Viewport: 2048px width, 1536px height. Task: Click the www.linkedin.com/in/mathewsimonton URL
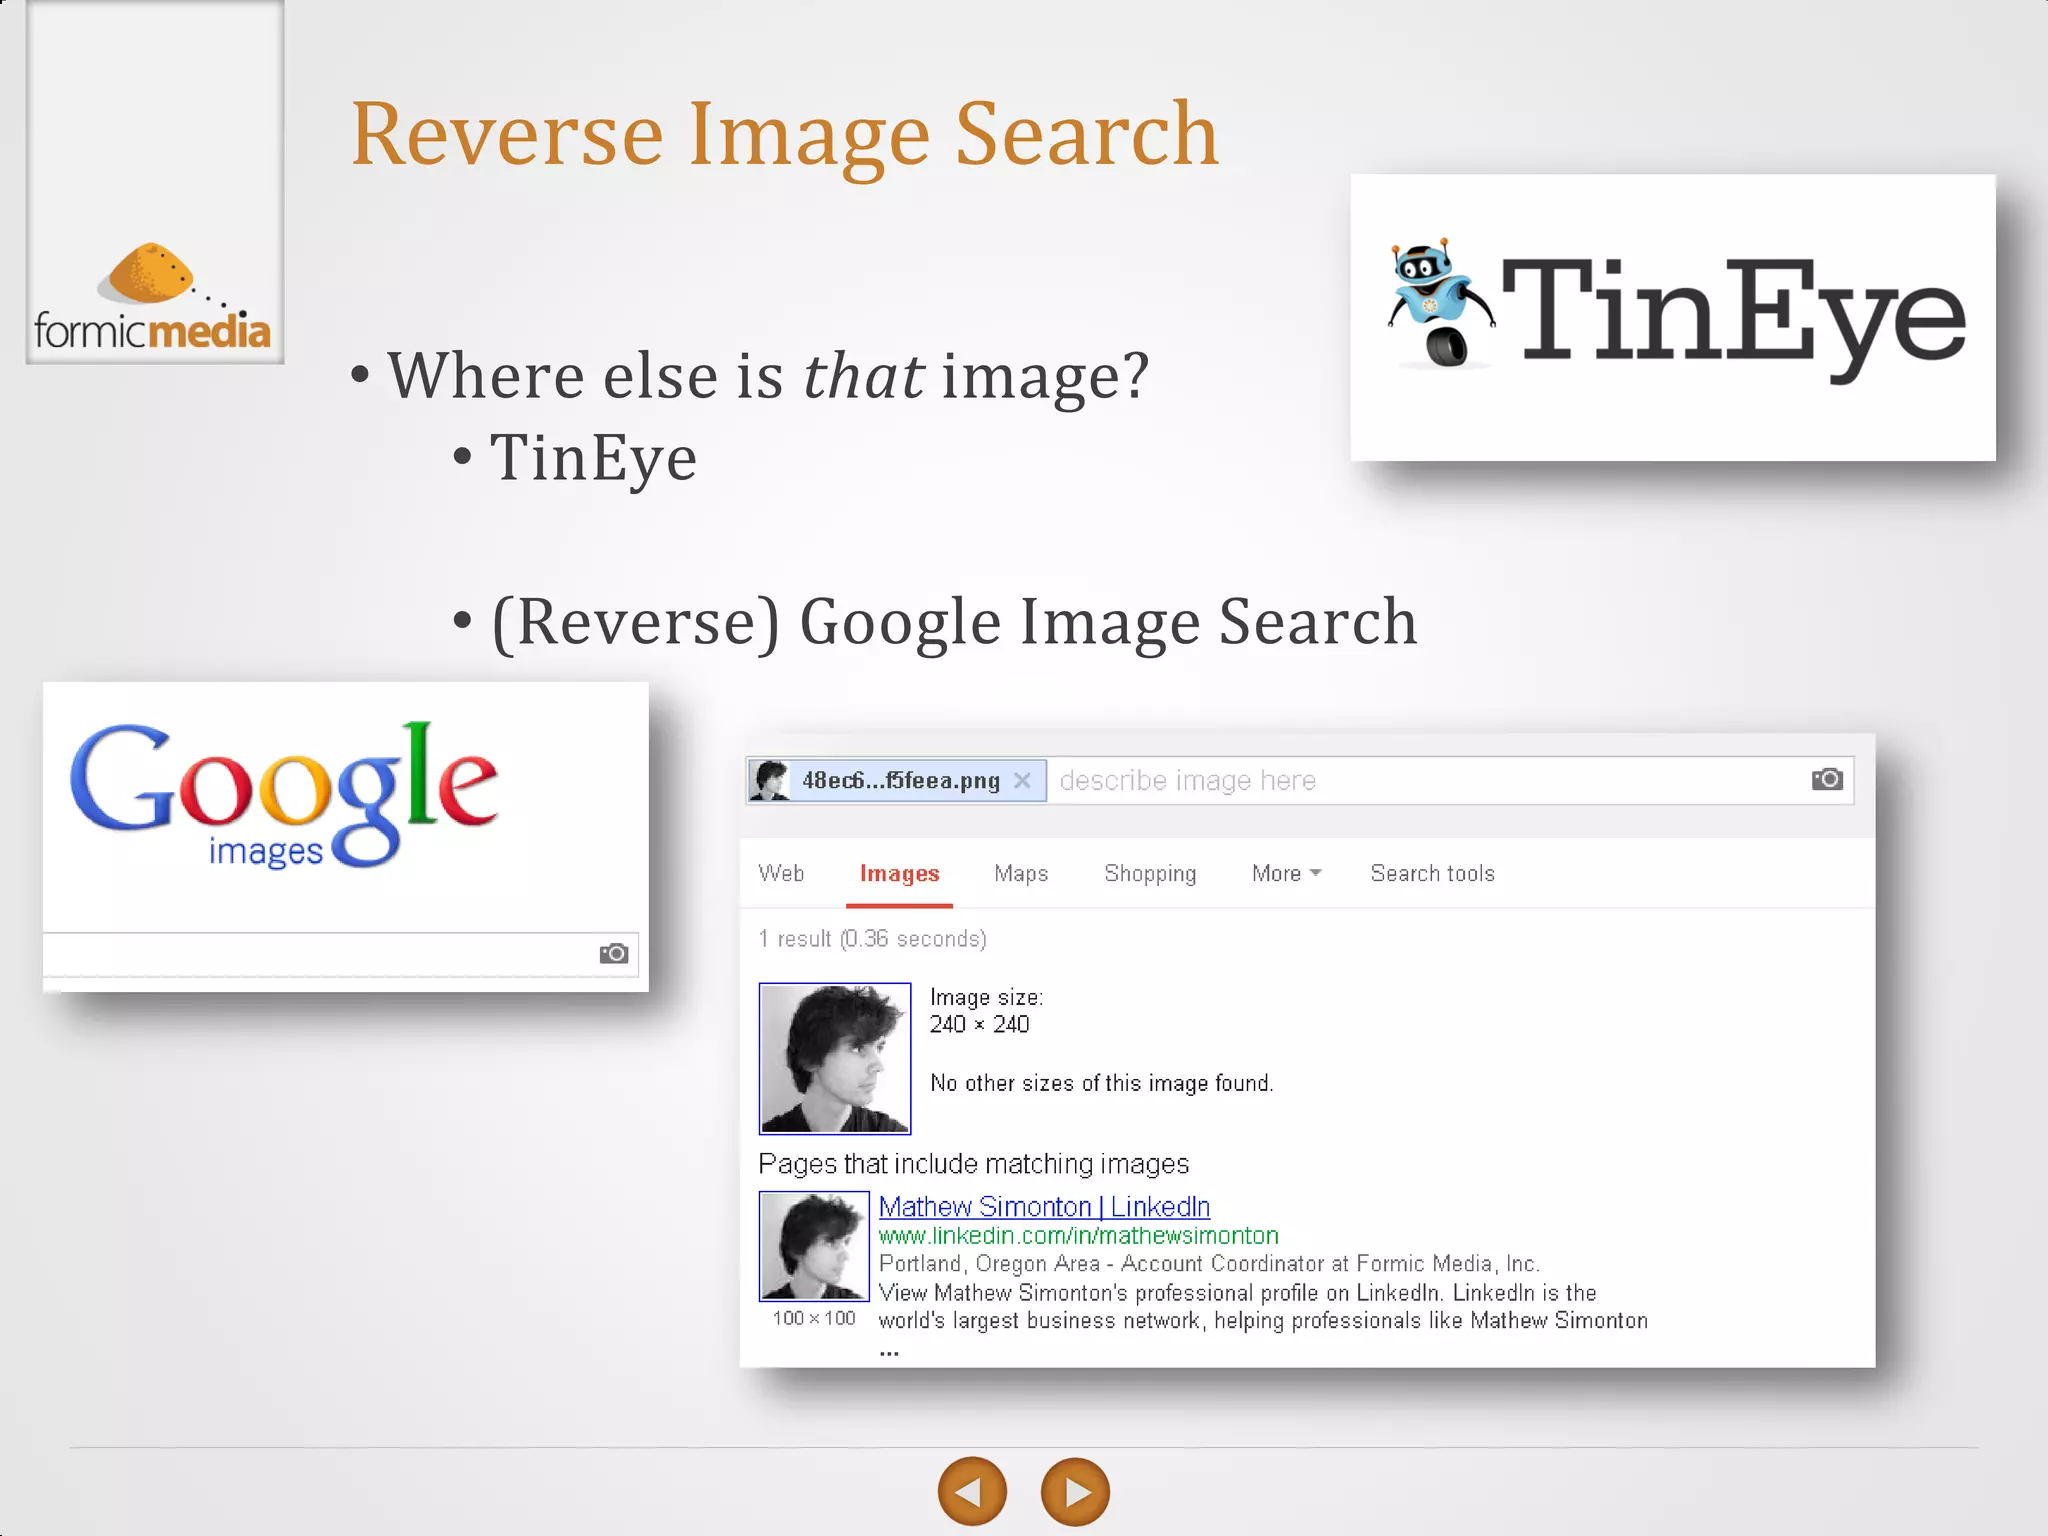pyautogui.click(x=1078, y=1236)
